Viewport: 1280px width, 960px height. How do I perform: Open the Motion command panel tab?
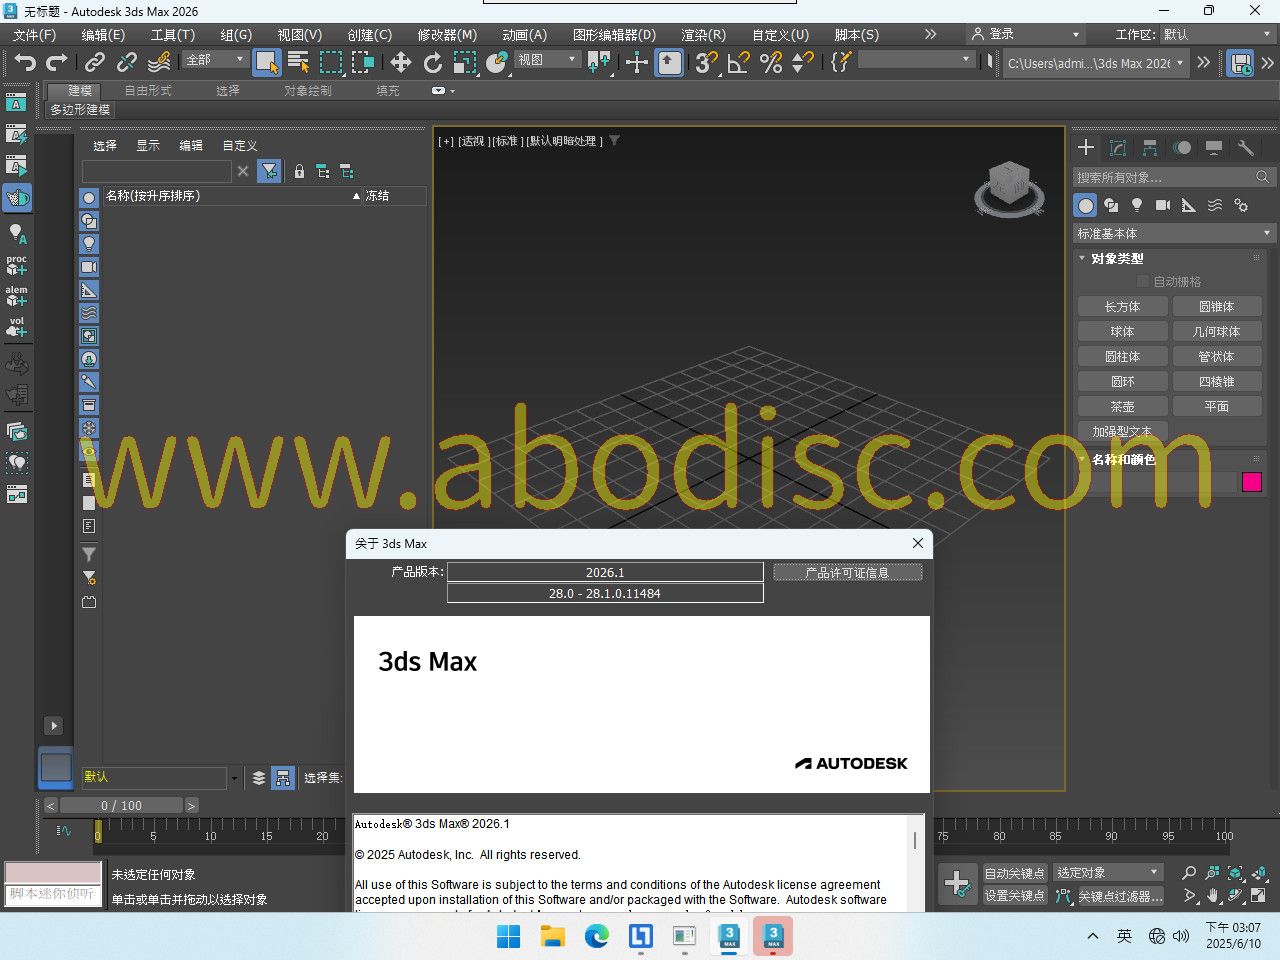(1182, 148)
